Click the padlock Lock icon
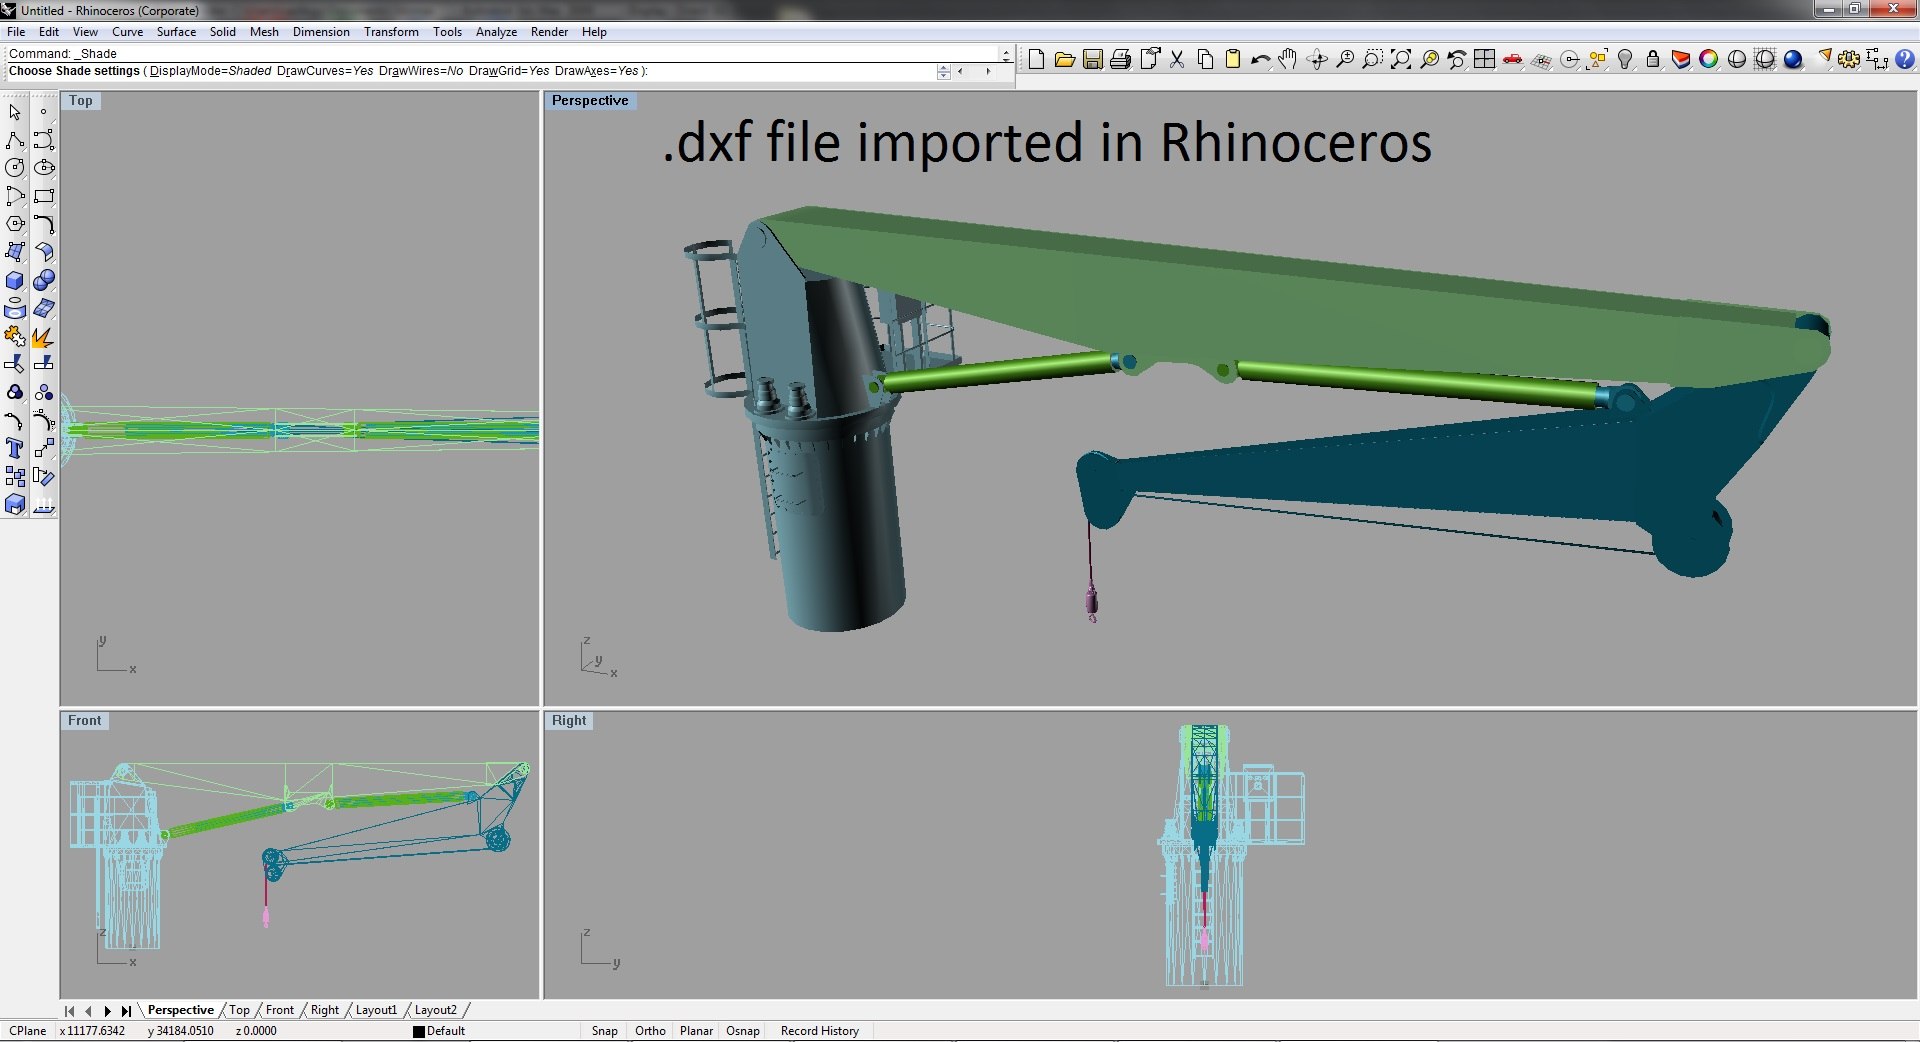The width and height of the screenshot is (1920, 1042). (1653, 60)
